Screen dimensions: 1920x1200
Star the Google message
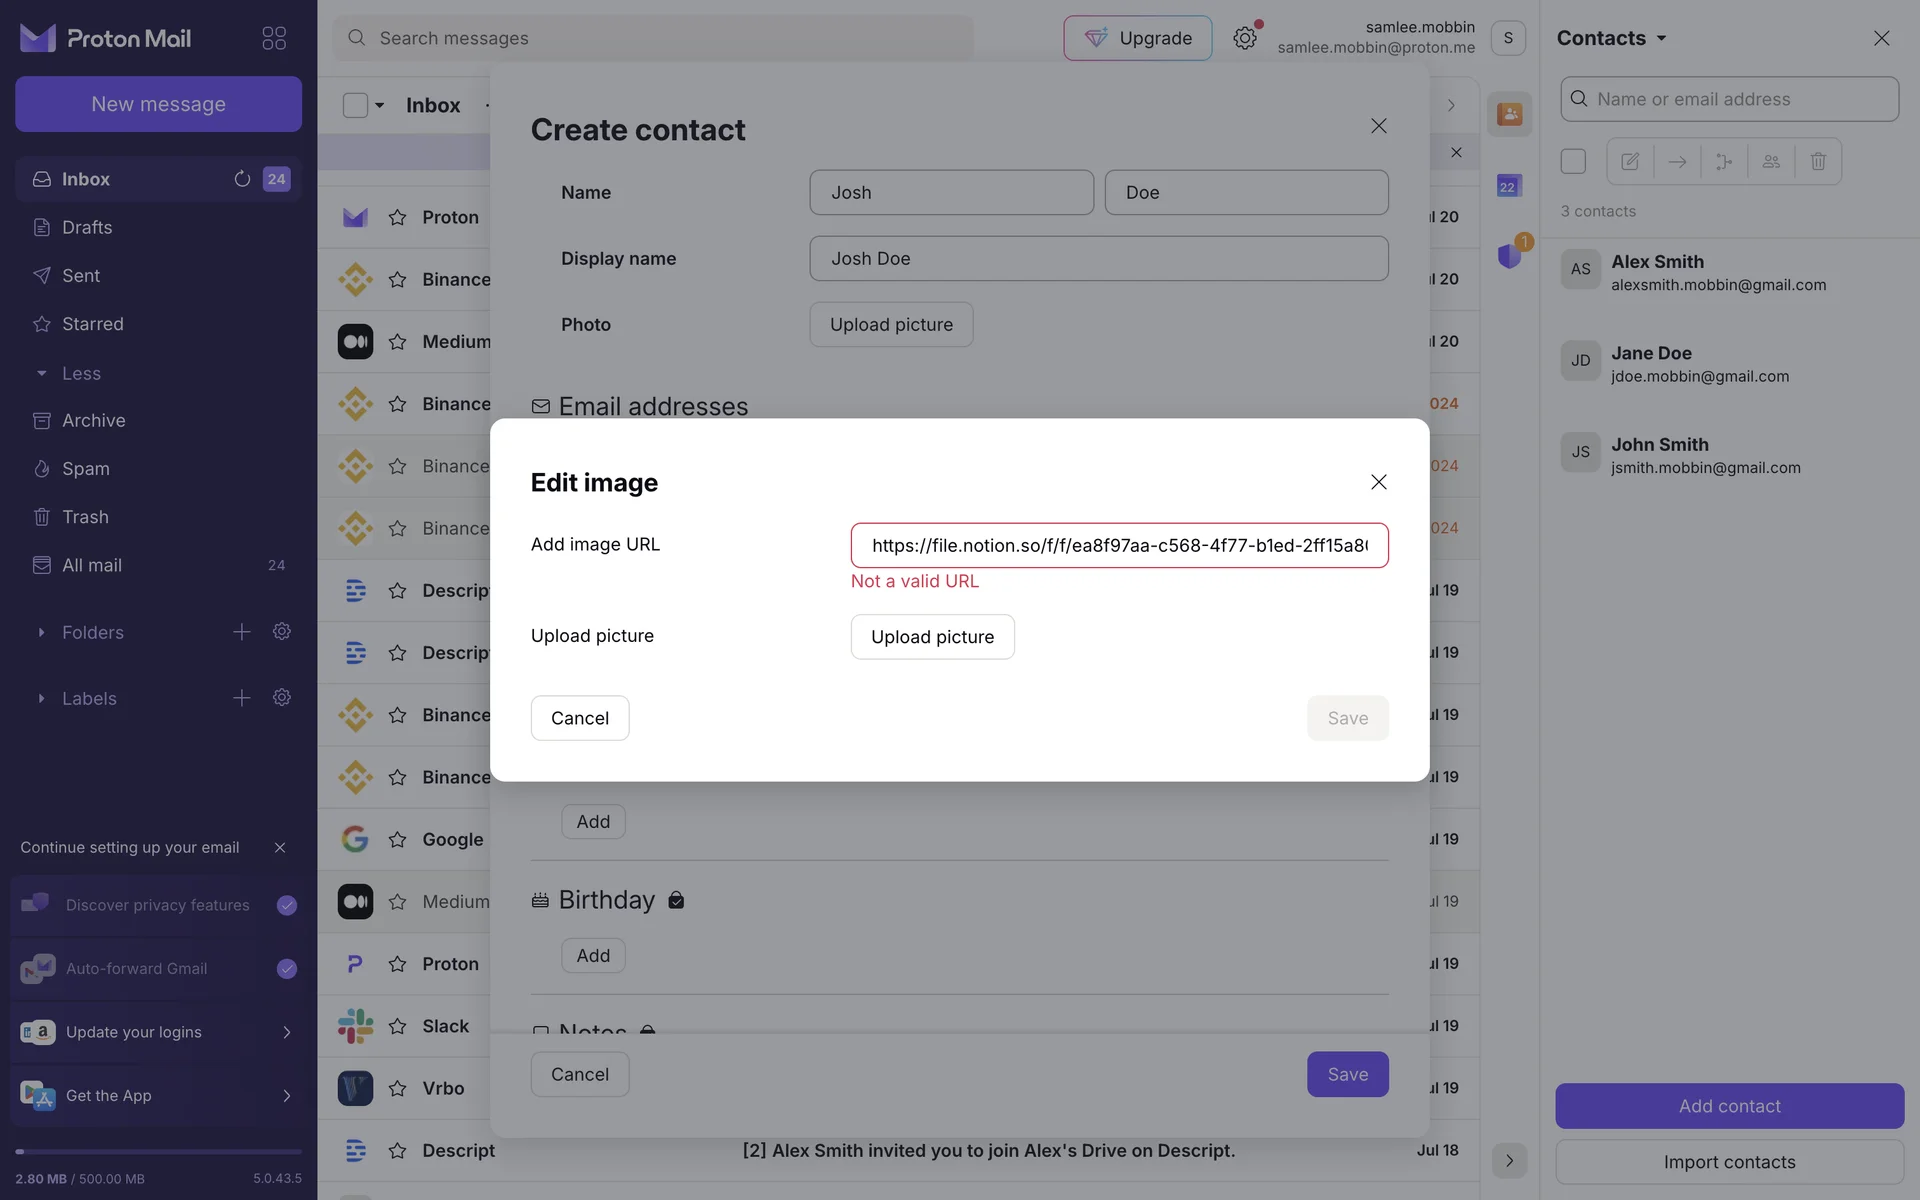(x=397, y=840)
